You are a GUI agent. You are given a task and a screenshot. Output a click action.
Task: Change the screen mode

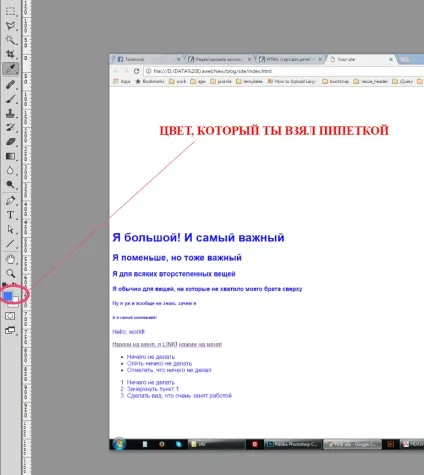point(10,330)
